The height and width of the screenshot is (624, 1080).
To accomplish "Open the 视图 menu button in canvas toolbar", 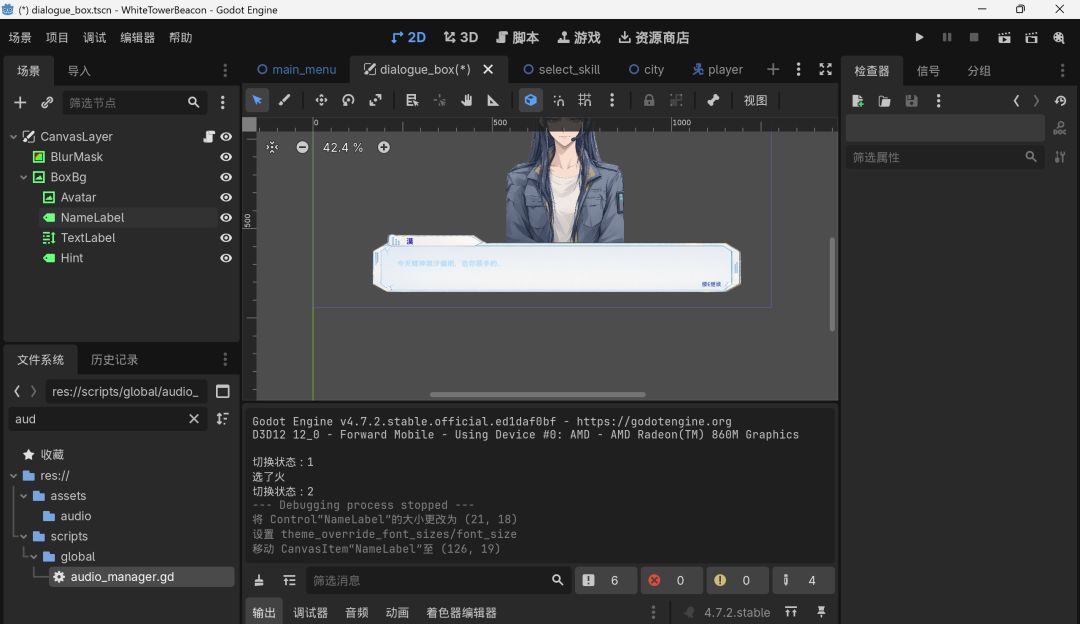I will click(x=755, y=101).
